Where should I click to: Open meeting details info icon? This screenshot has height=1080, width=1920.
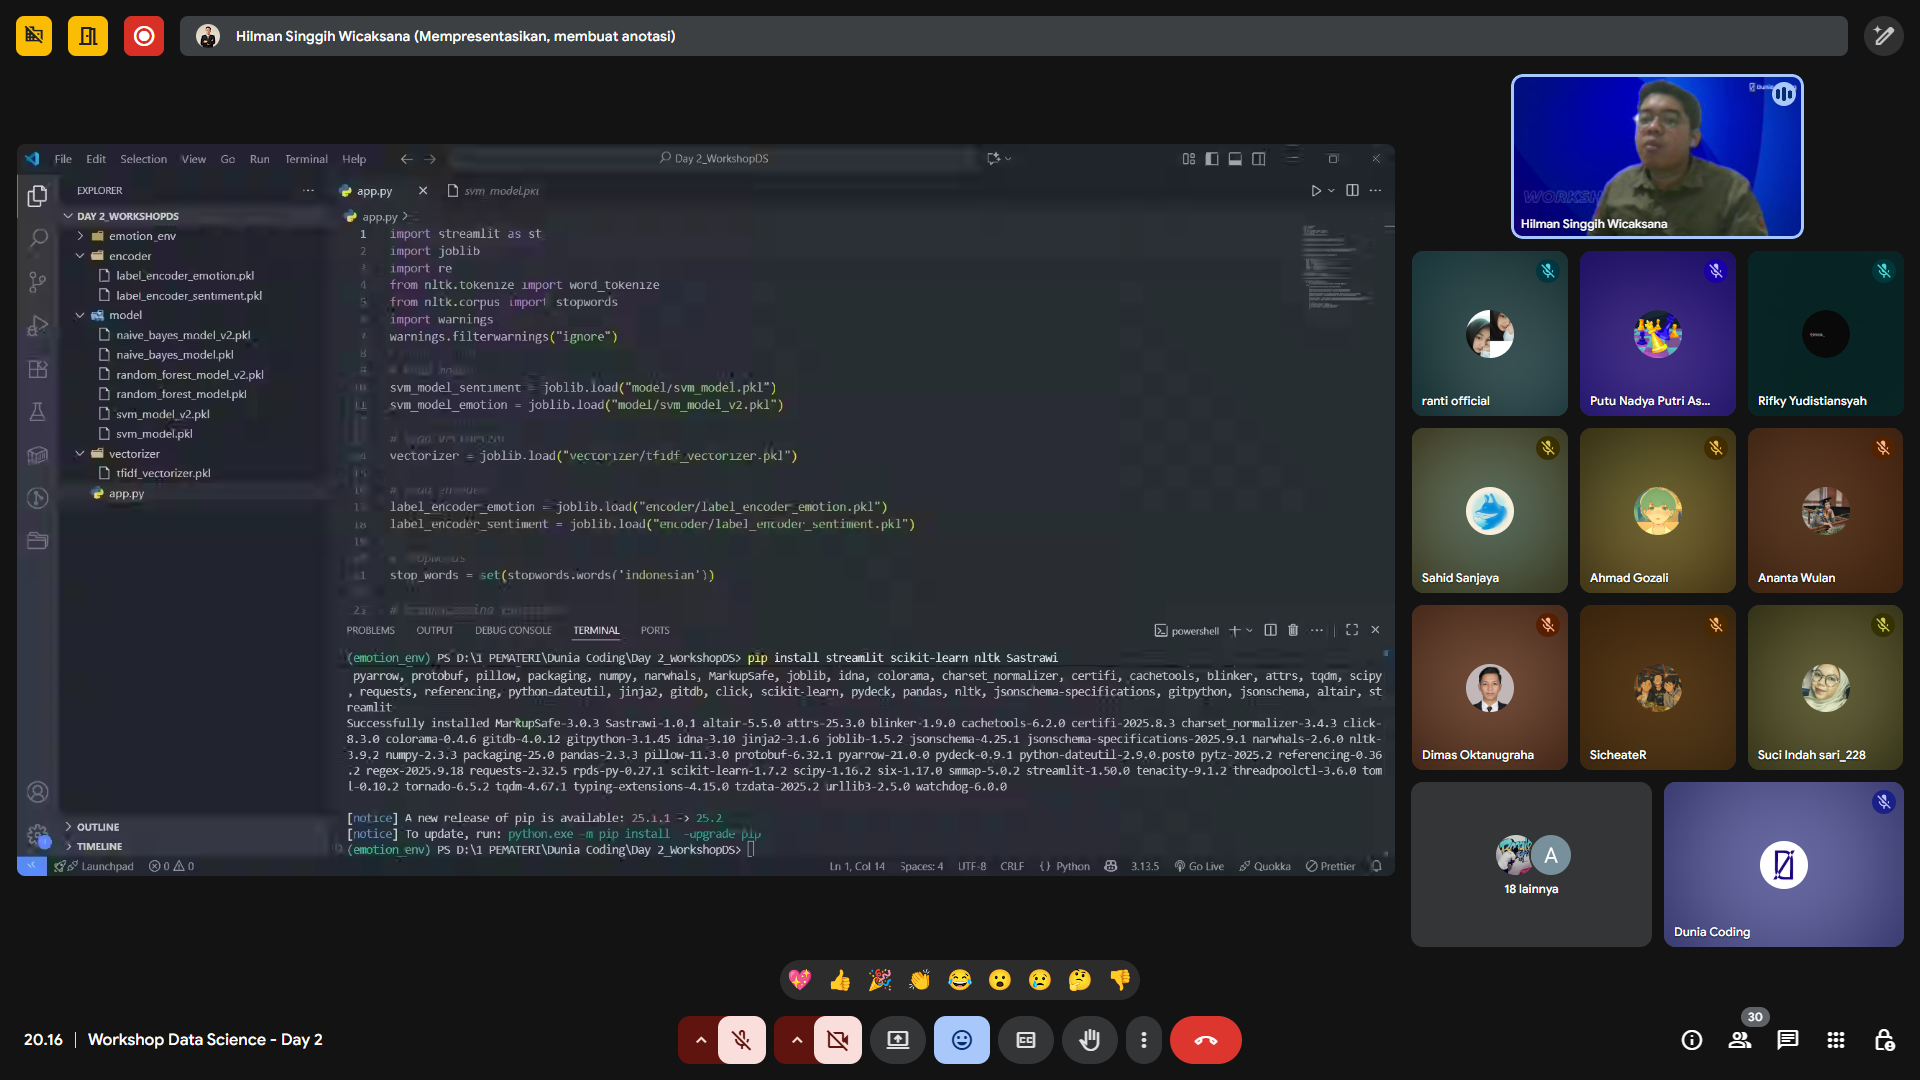pos(1691,1040)
